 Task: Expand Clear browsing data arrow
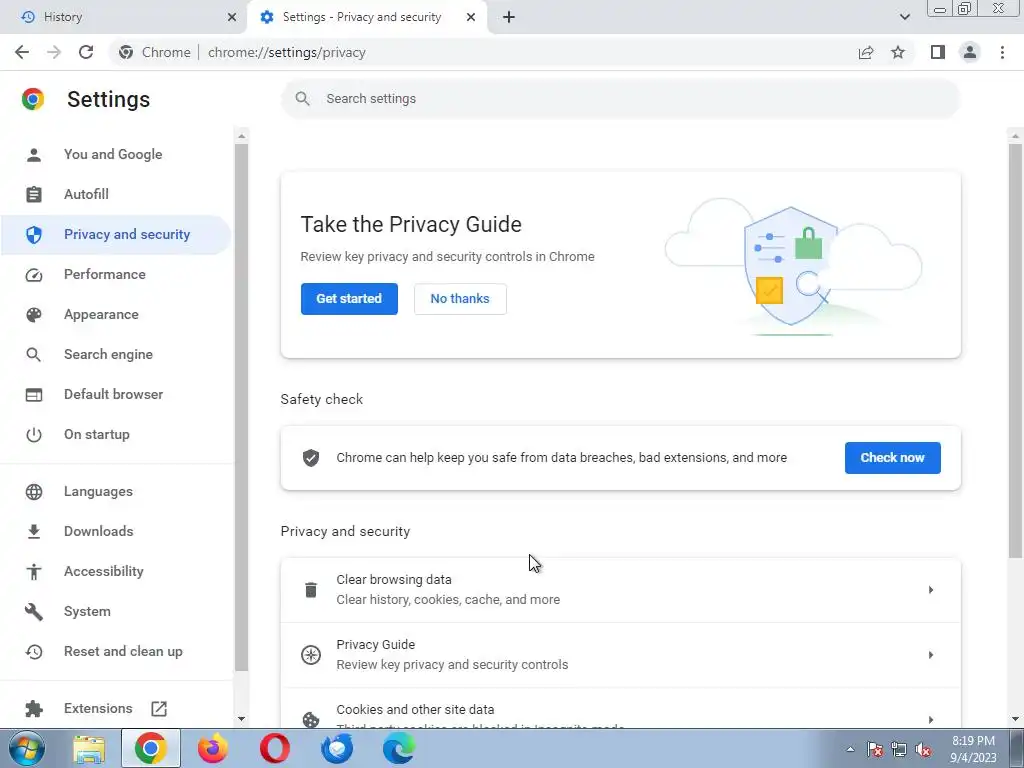(931, 590)
